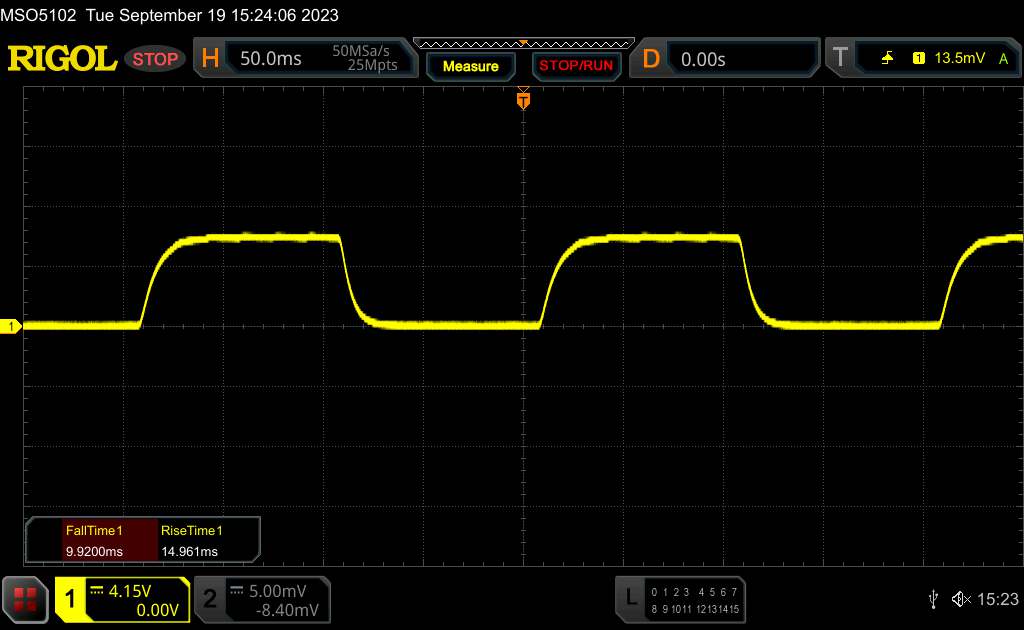Click the 25Mpts memory depth readout
Screen dimensions: 1024x630
coord(372,65)
